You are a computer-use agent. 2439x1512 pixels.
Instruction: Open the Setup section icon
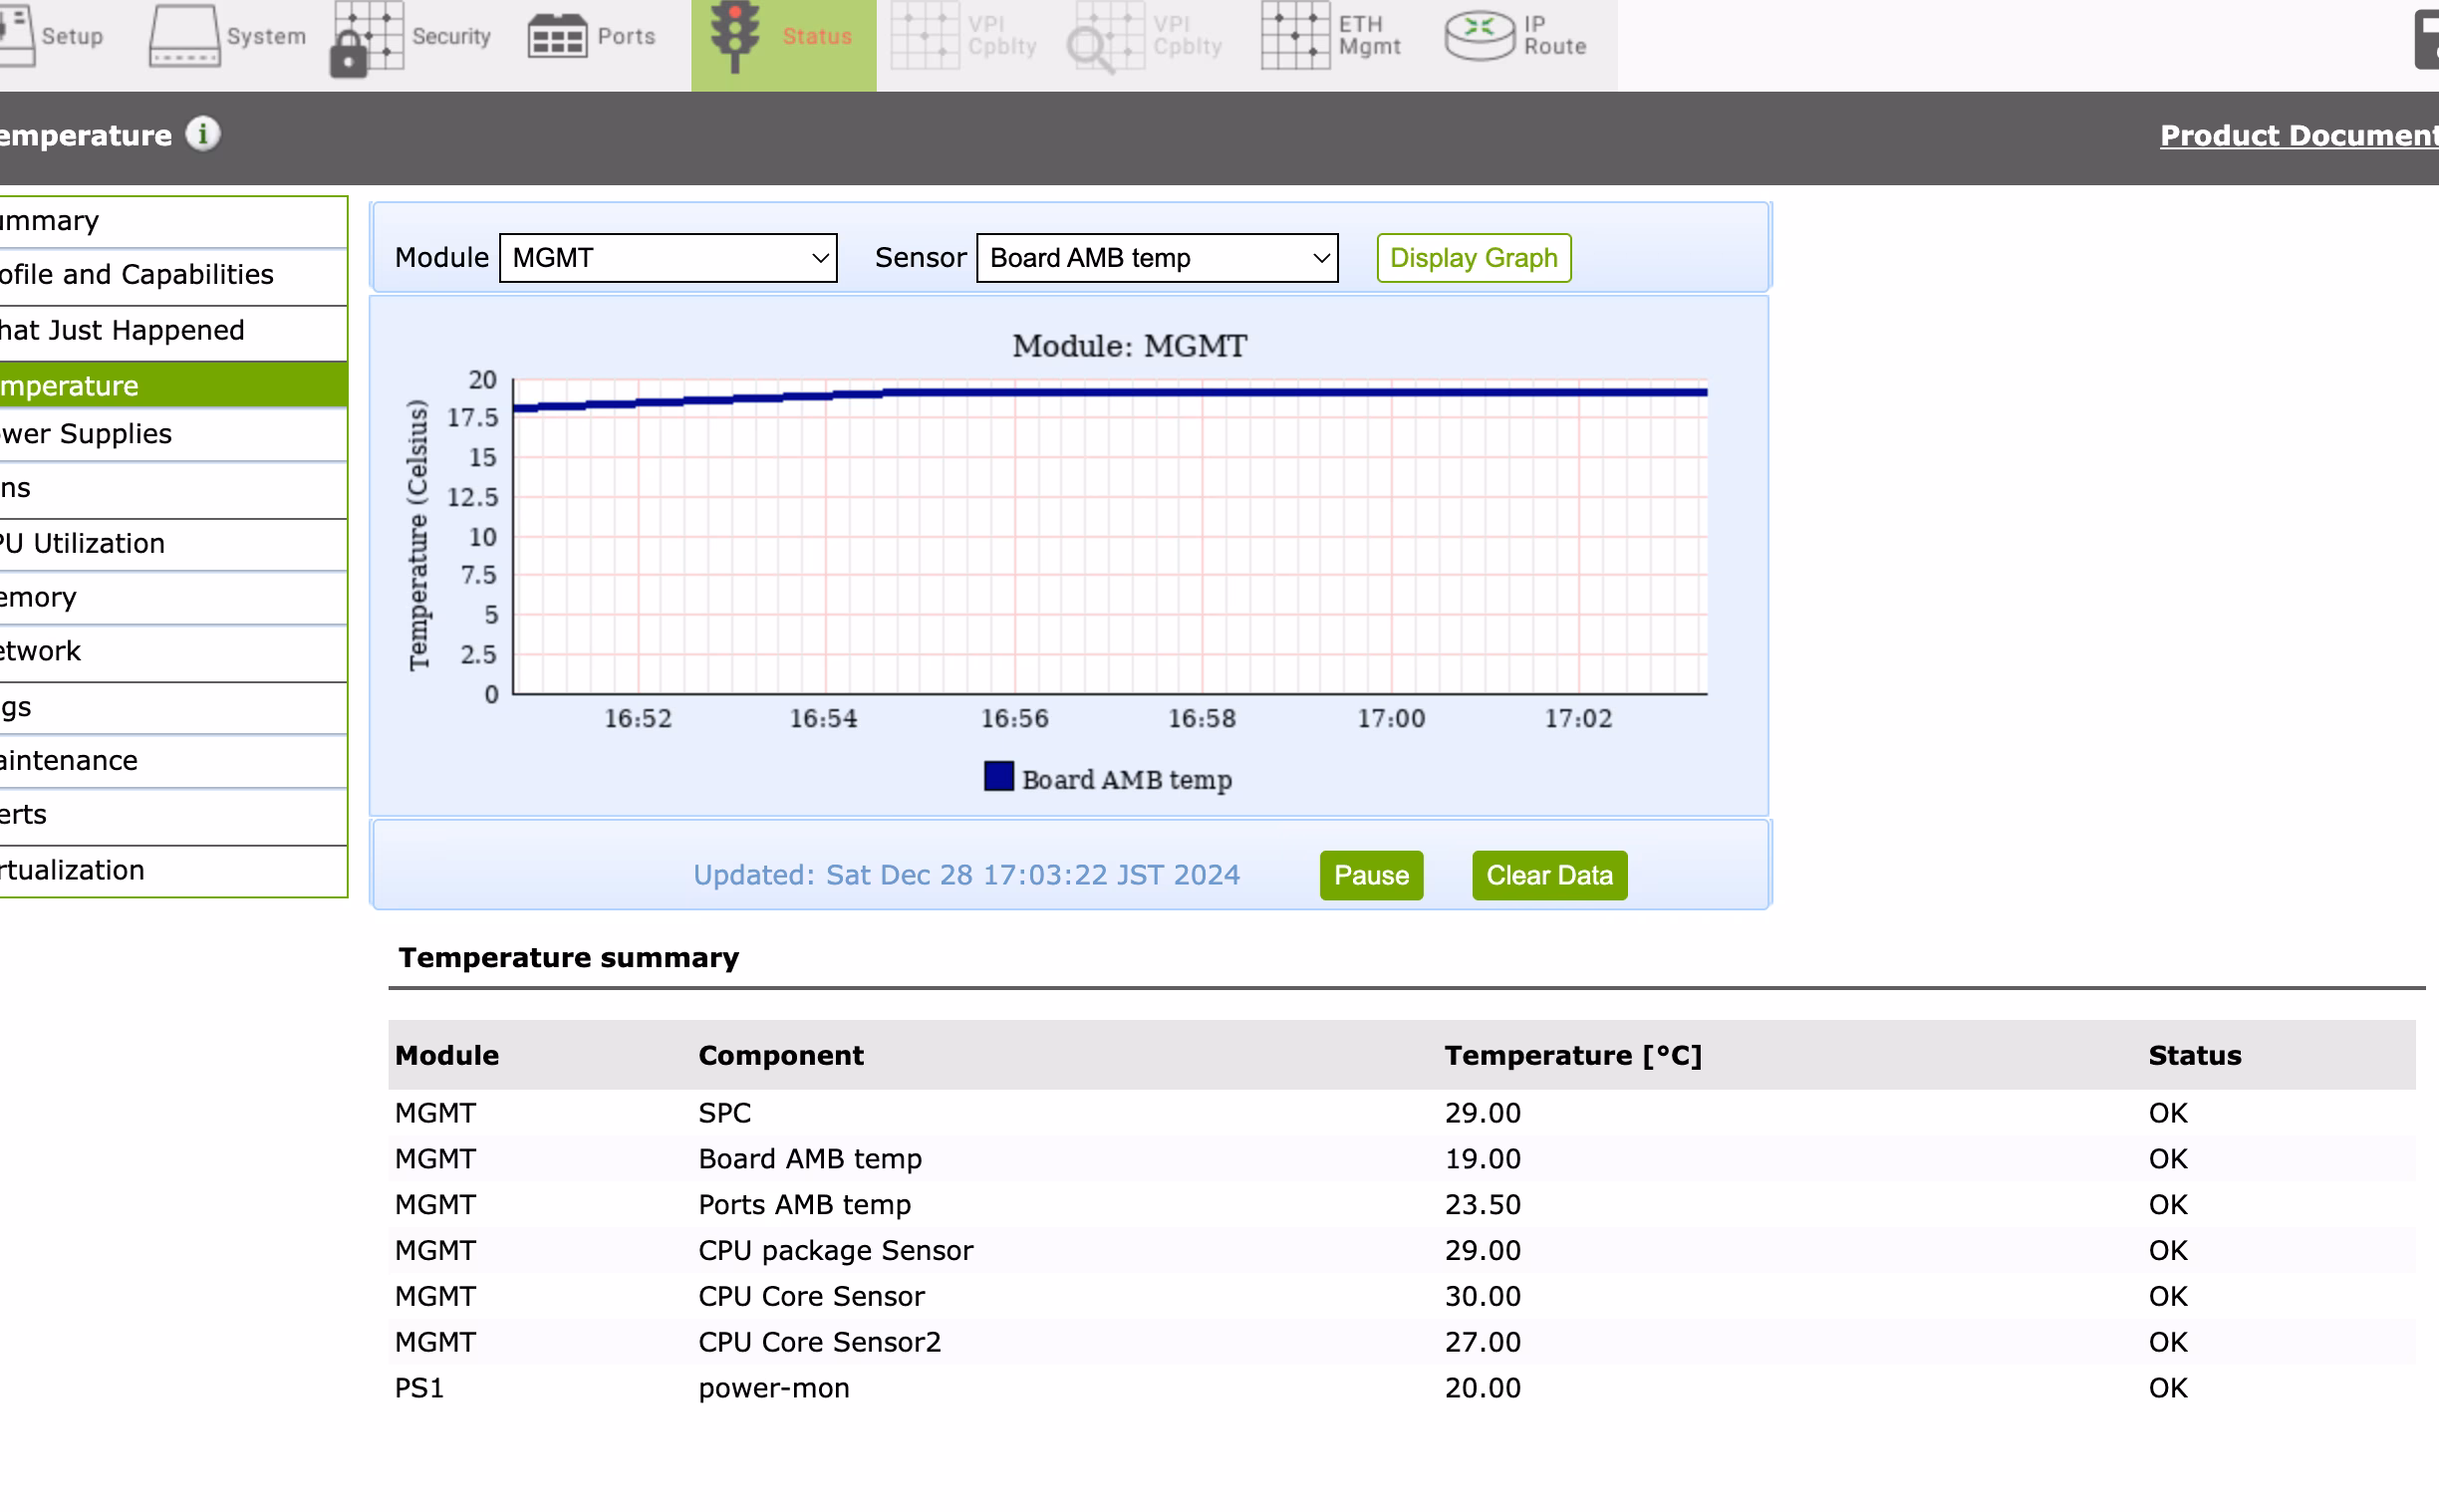[x=16, y=34]
